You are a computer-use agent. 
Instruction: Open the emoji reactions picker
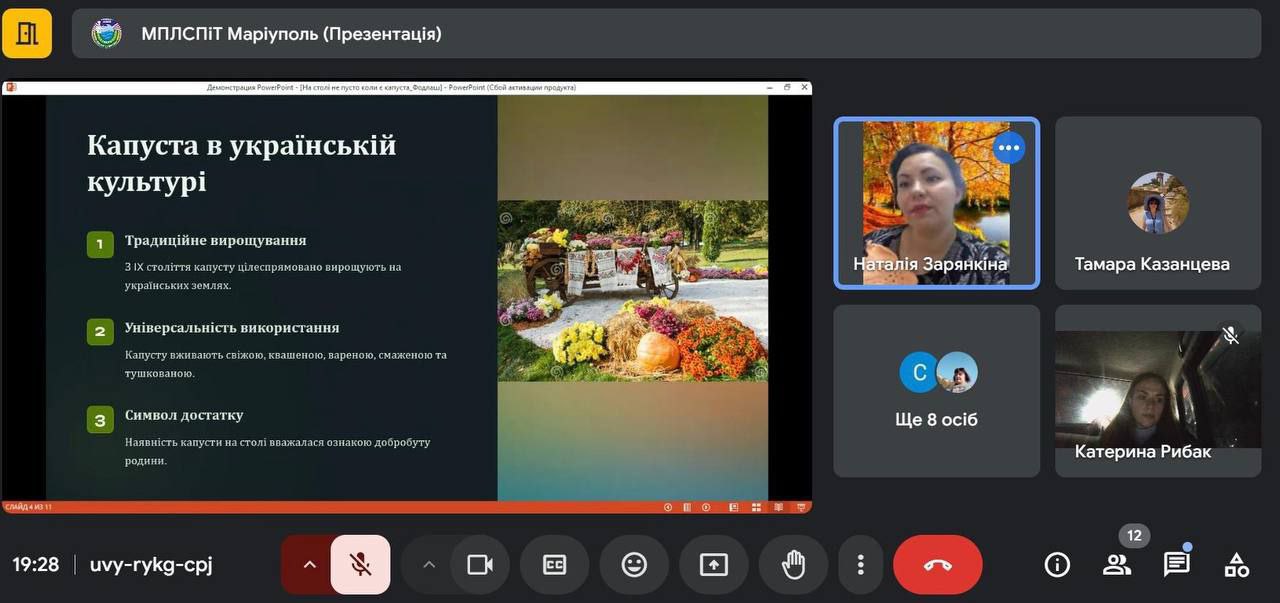634,565
